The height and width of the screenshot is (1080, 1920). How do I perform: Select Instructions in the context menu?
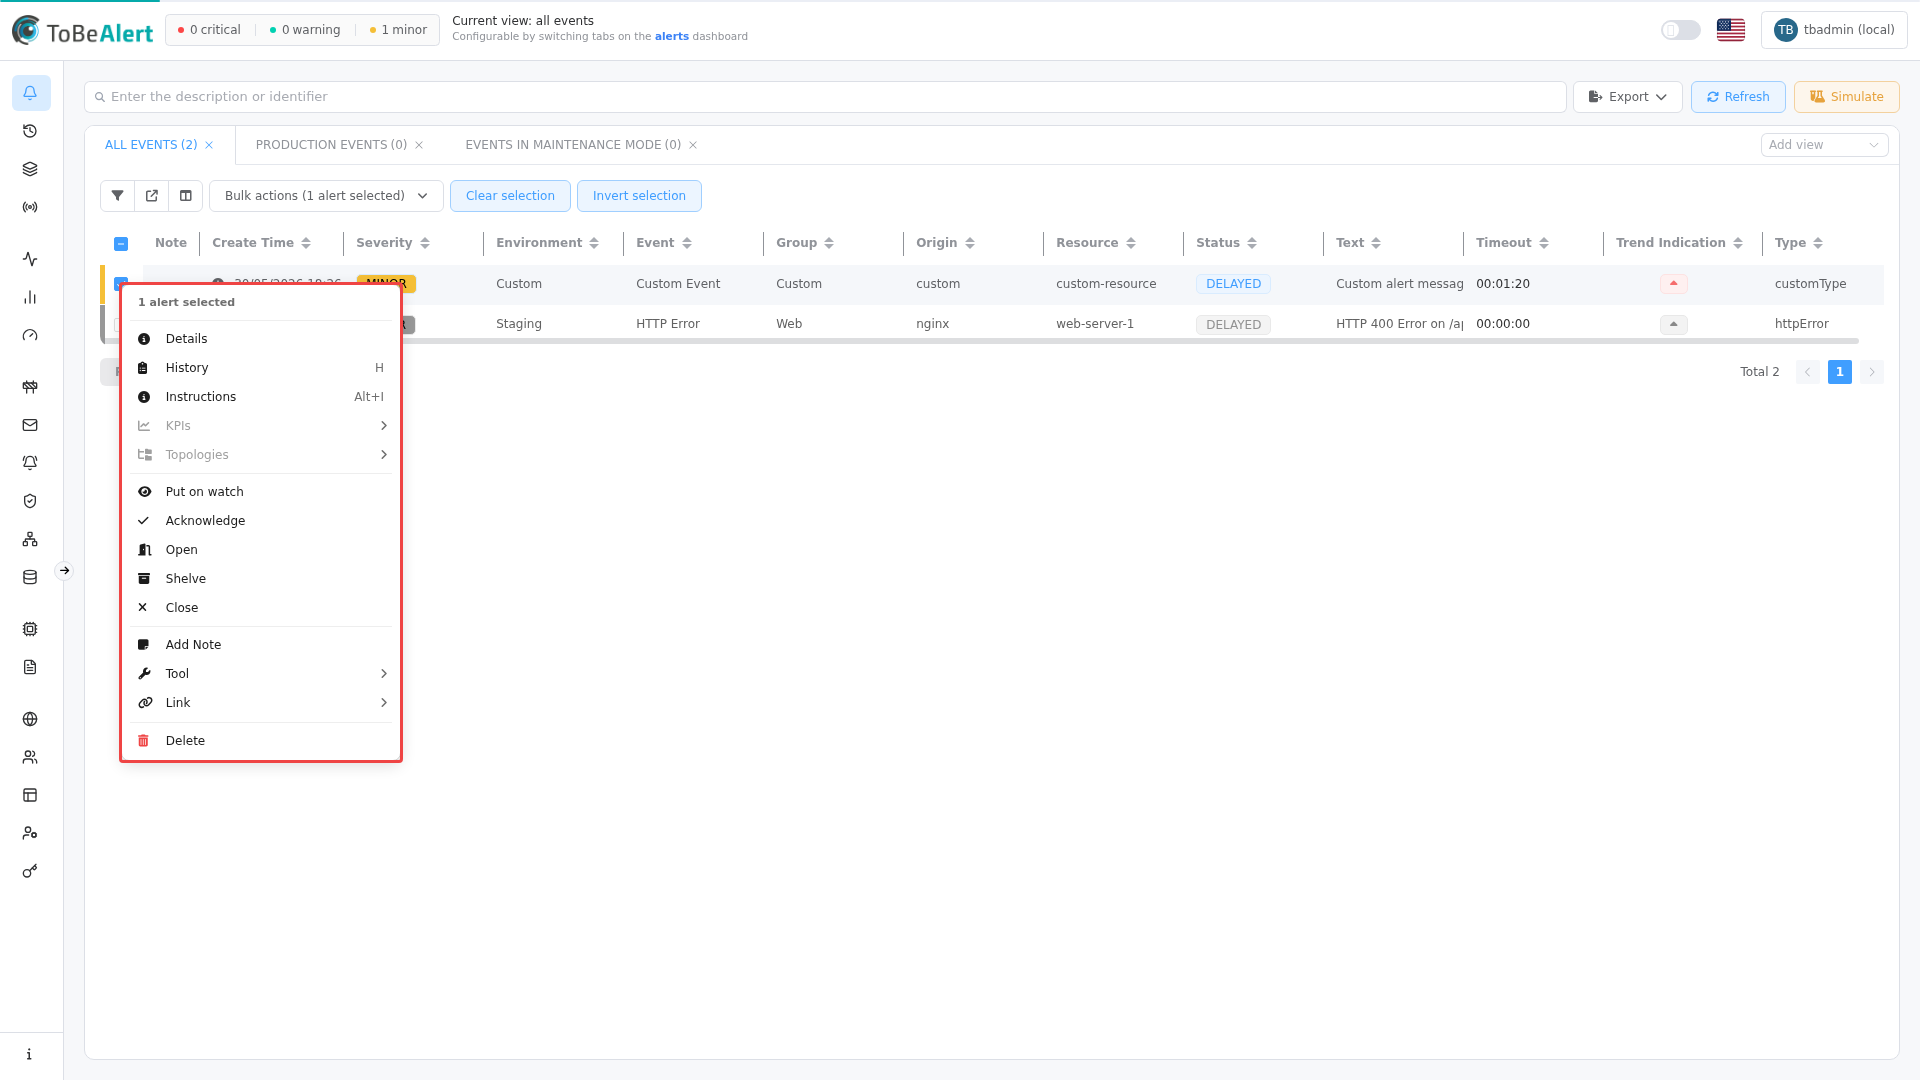(x=261, y=397)
